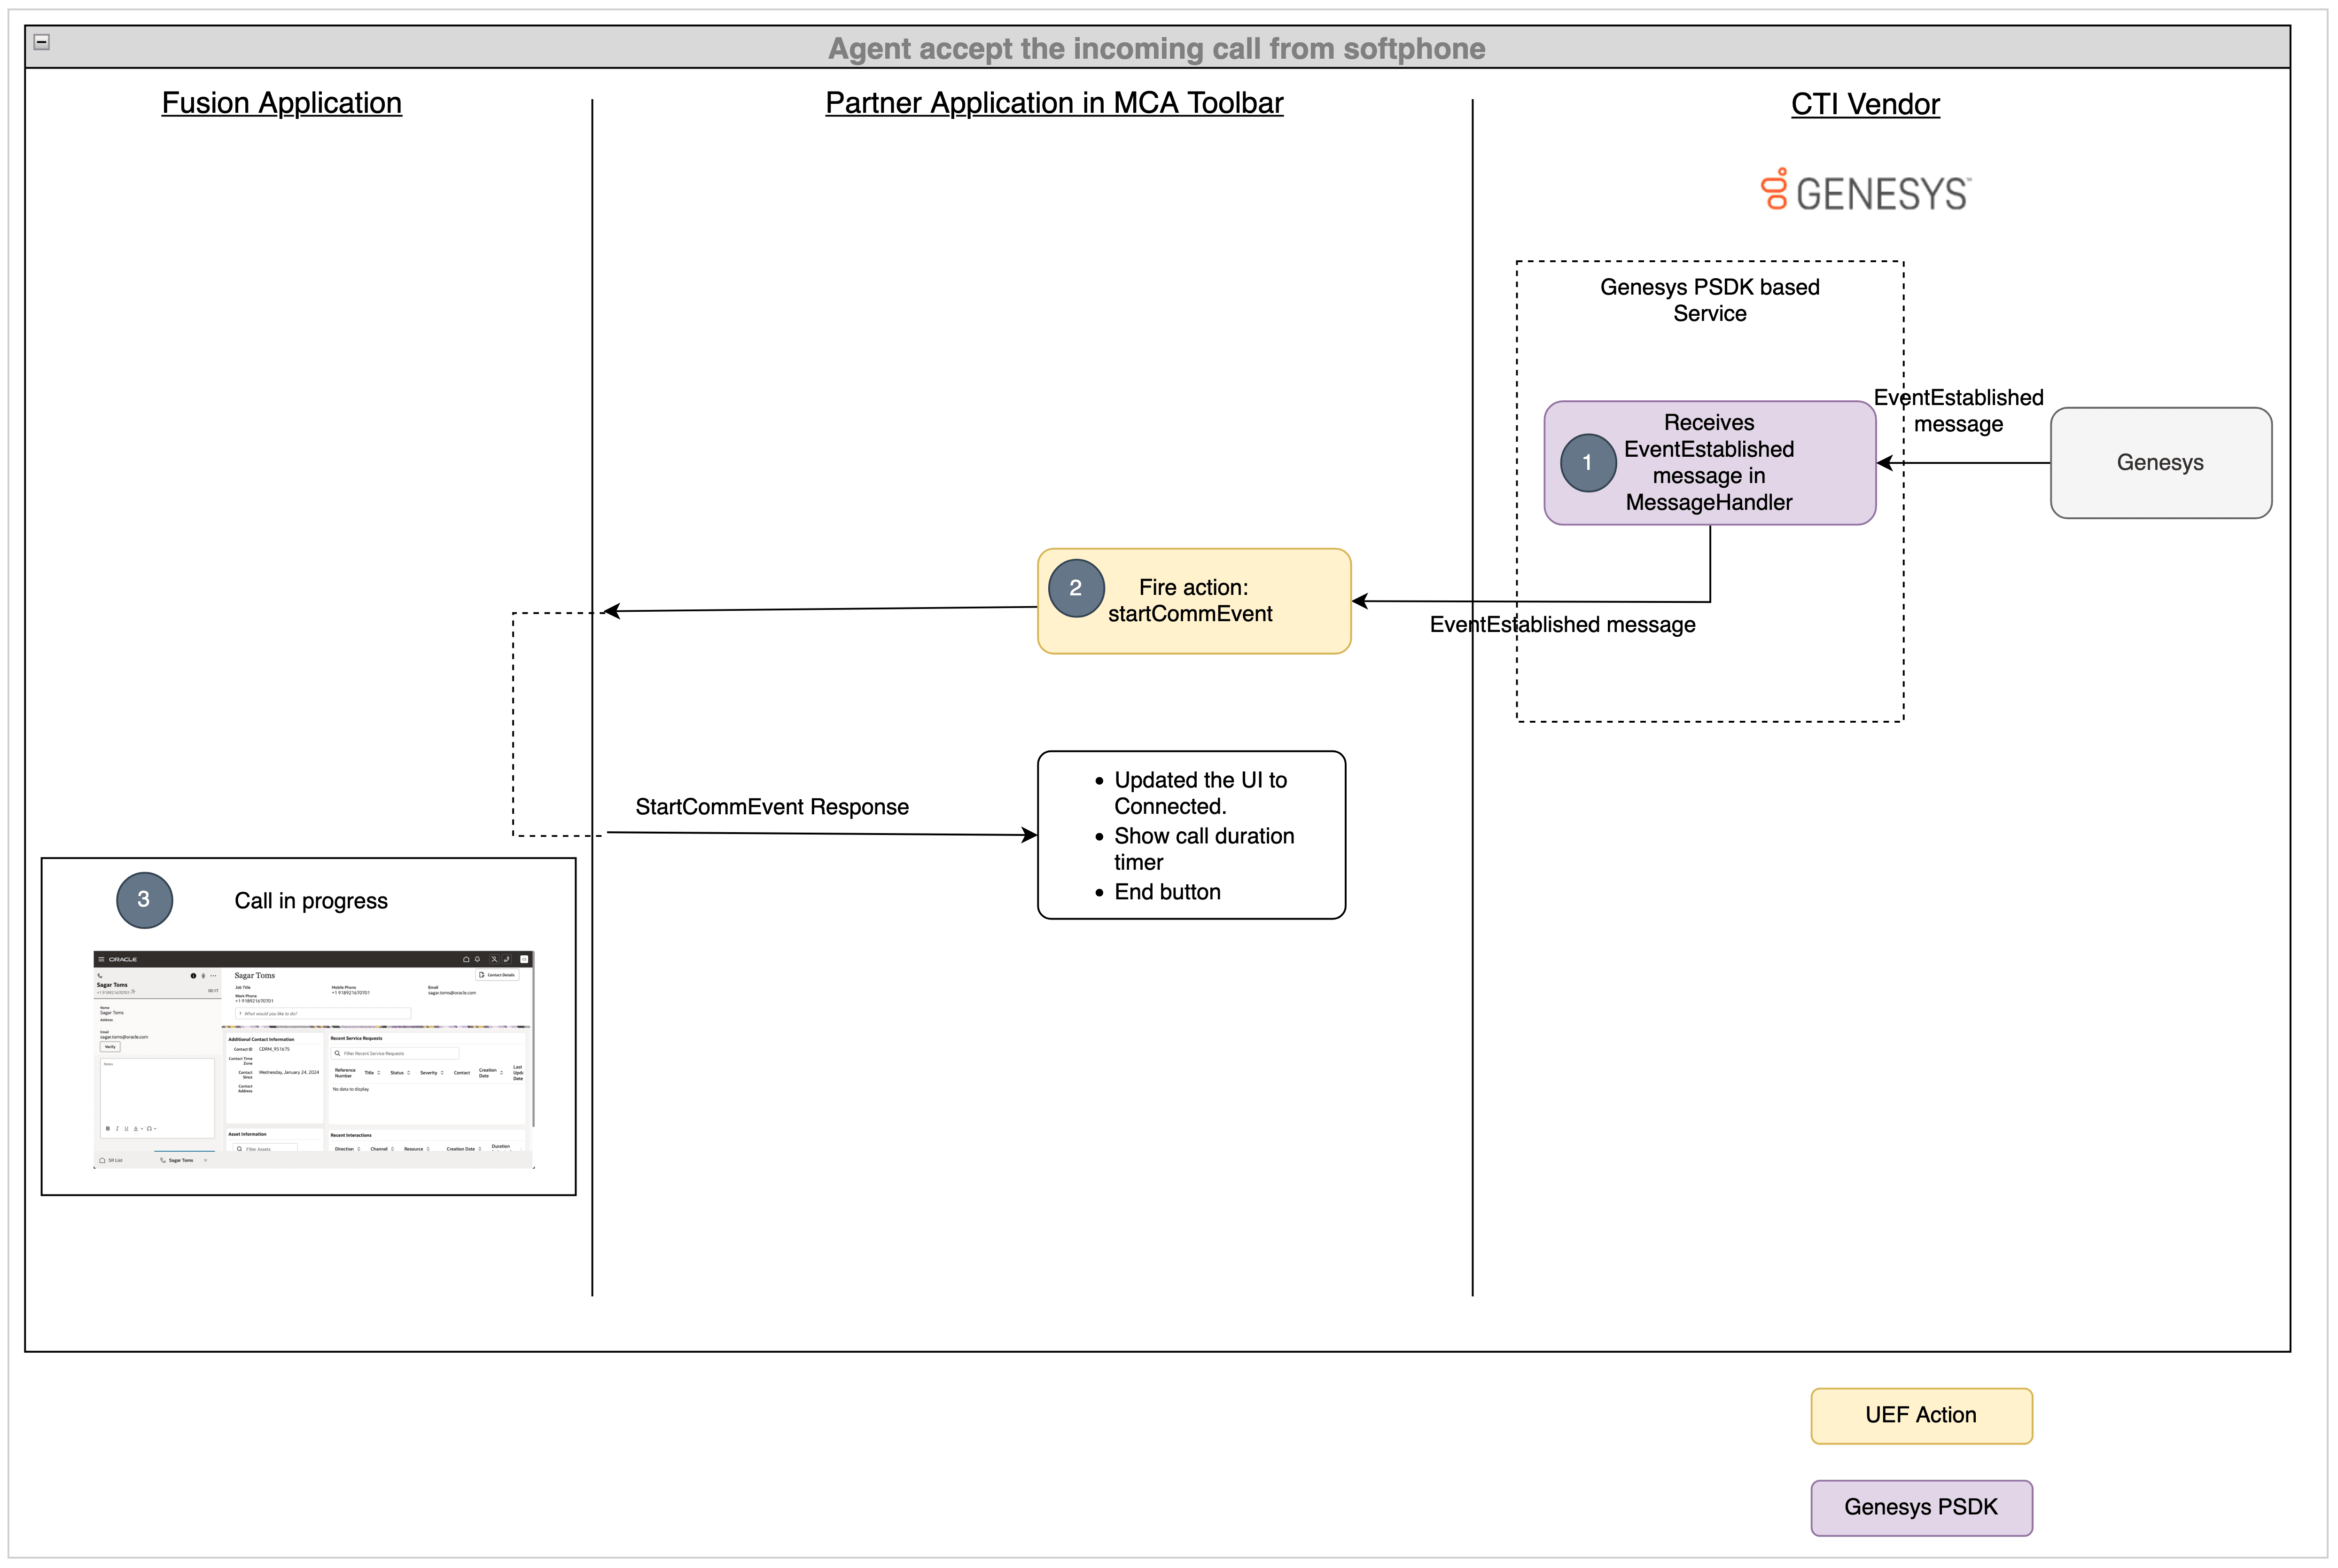The image size is (2338, 1568).
Task: Click the home icon in Oracle header
Action: click(466, 959)
